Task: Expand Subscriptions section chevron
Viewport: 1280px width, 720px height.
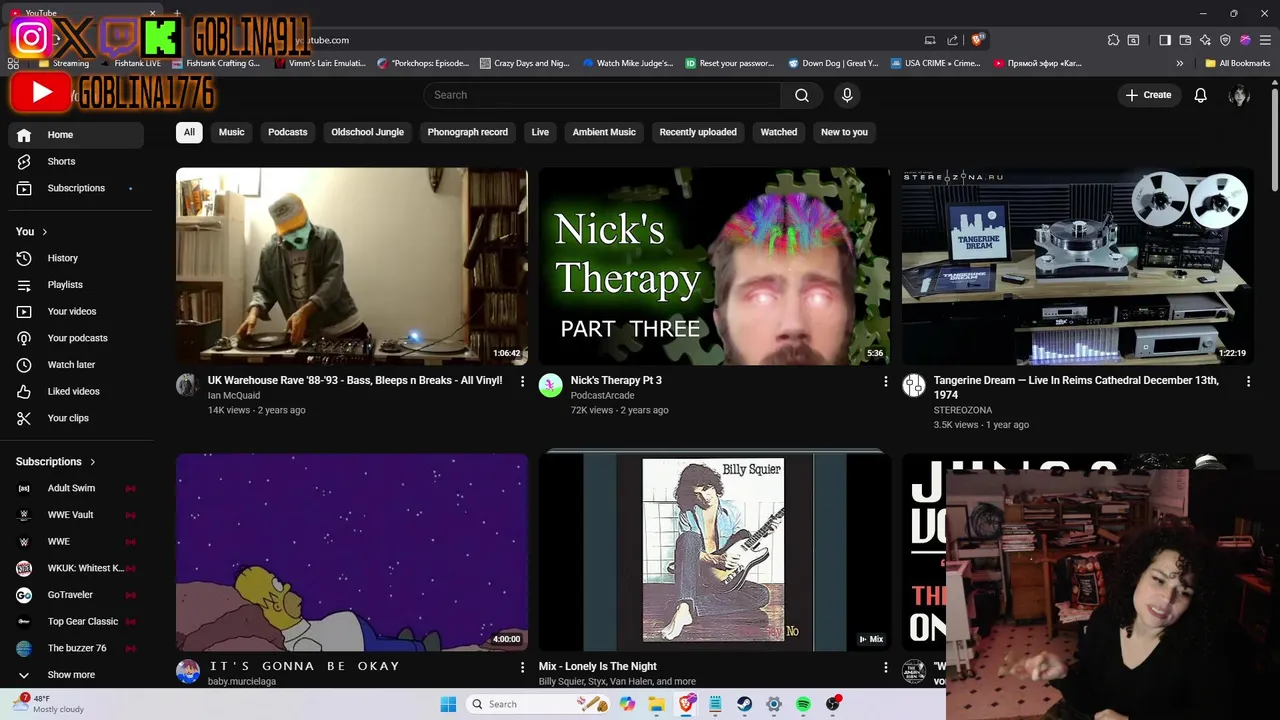Action: [93, 462]
